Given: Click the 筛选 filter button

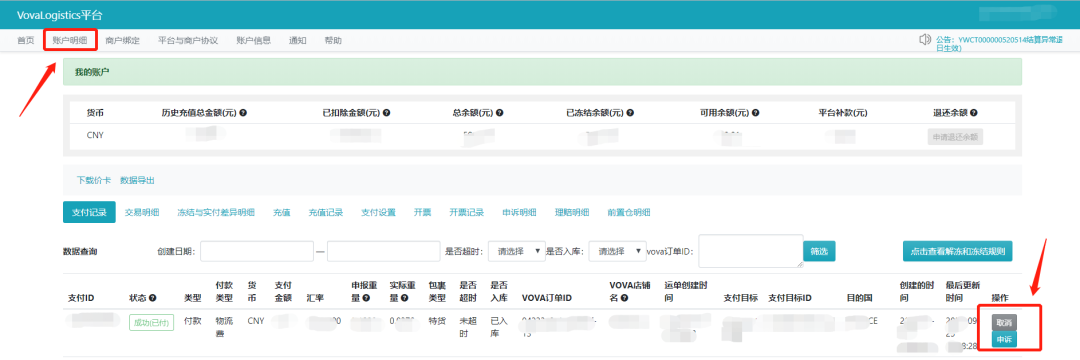Looking at the screenshot, I should (819, 252).
